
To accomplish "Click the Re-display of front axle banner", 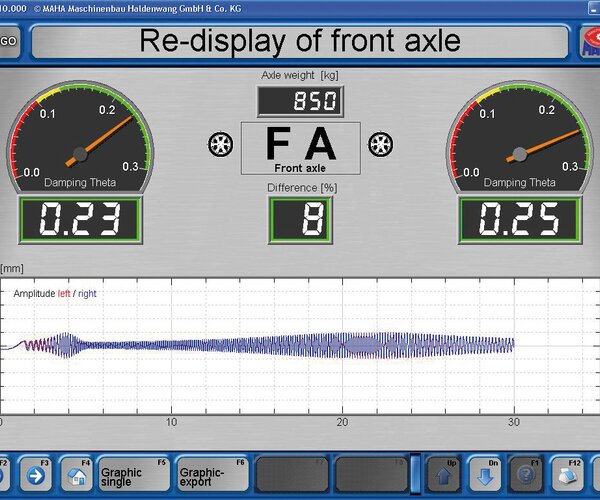I will 300,42.
